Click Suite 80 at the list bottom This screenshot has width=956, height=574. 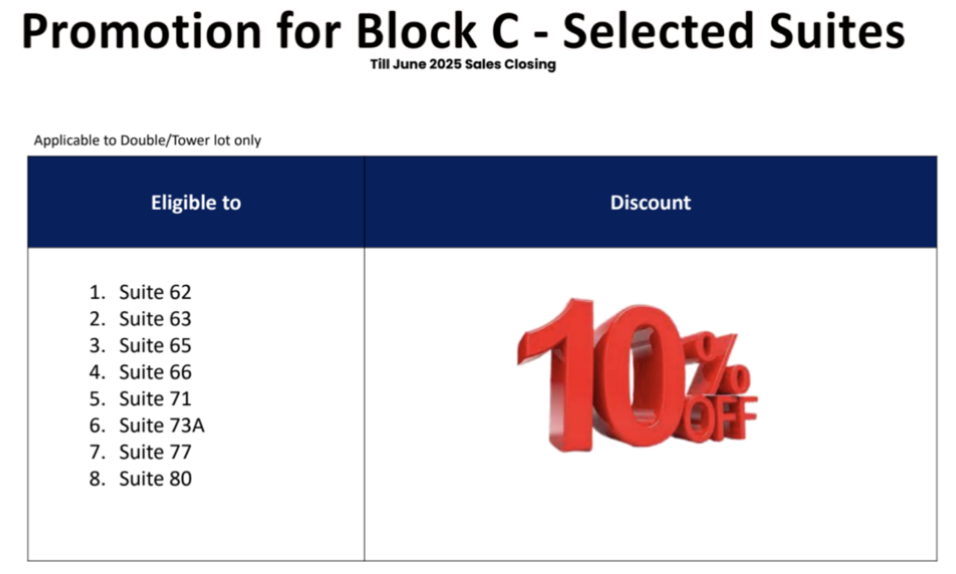155,479
